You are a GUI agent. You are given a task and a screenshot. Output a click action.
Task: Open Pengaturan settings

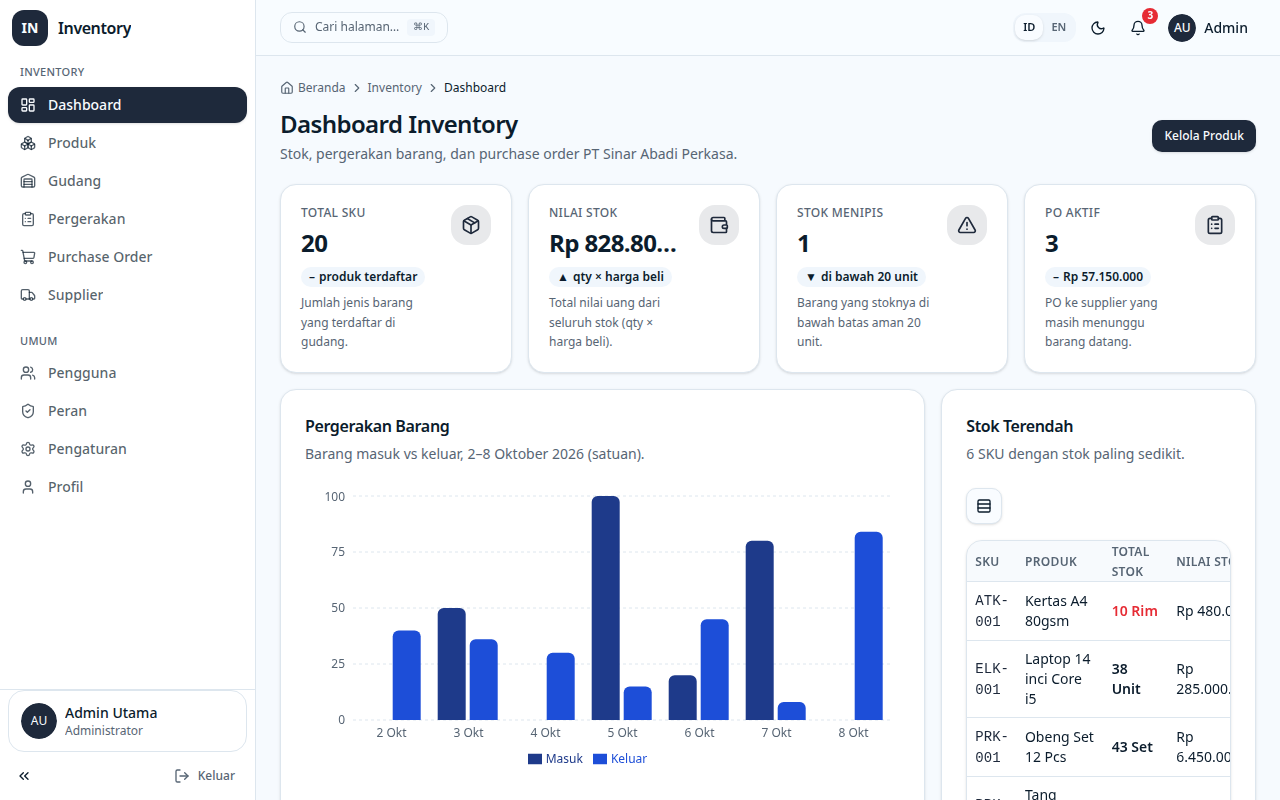127,449
